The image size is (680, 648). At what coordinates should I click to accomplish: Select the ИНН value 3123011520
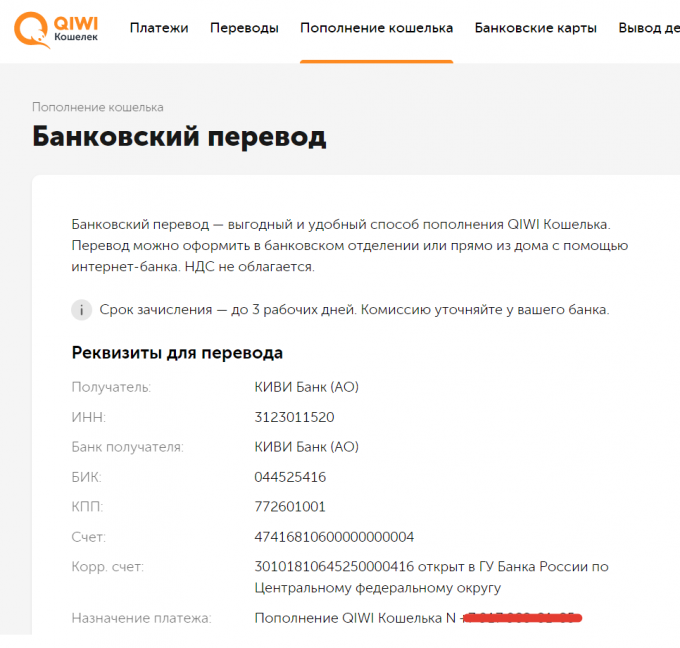tap(294, 417)
